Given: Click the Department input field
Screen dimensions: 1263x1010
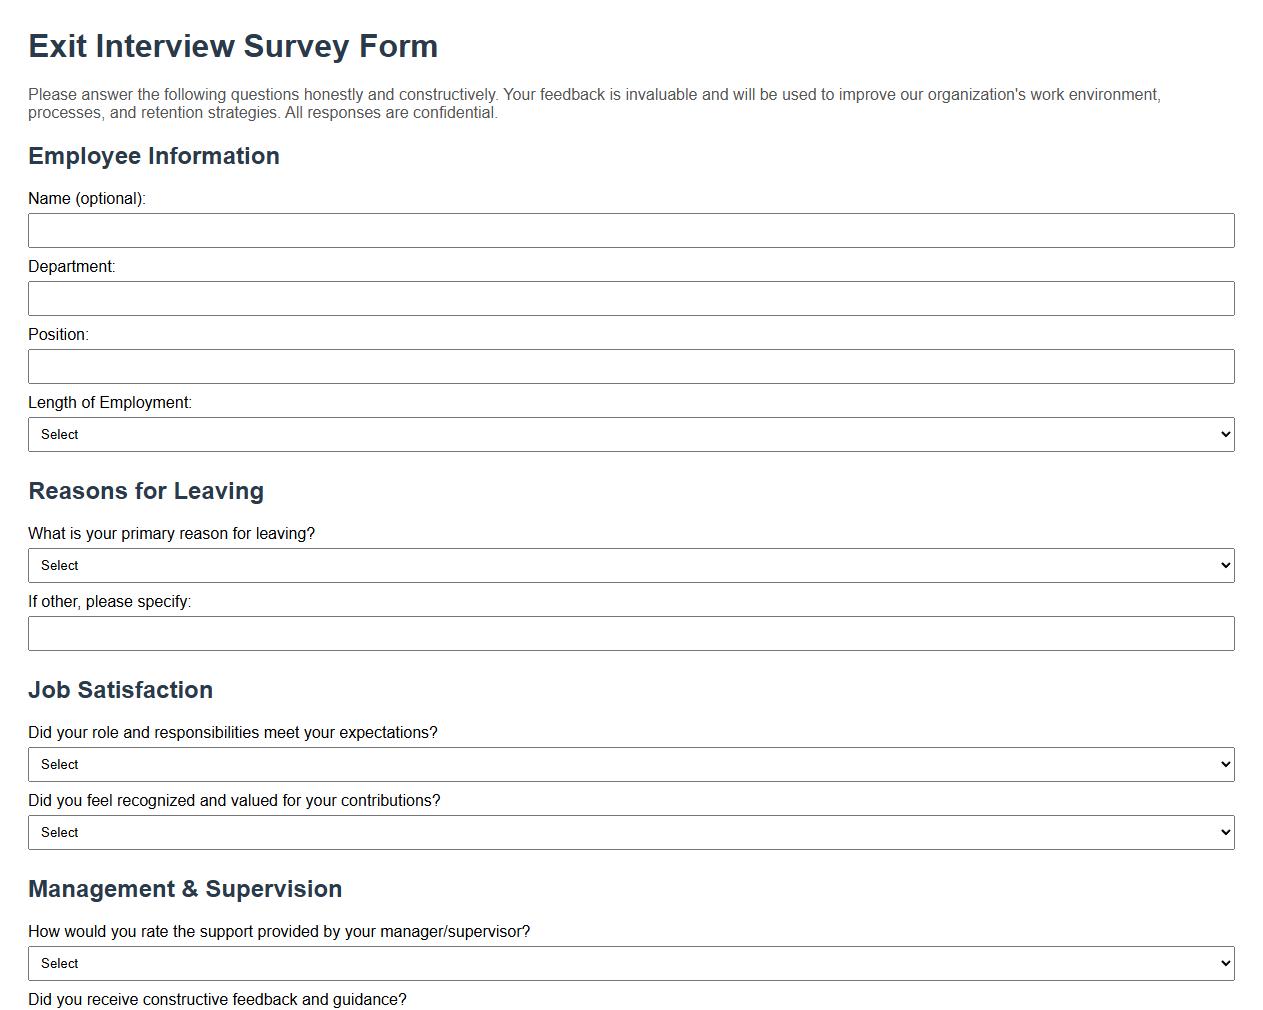Looking at the screenshot, I should (x=632, y=298).
